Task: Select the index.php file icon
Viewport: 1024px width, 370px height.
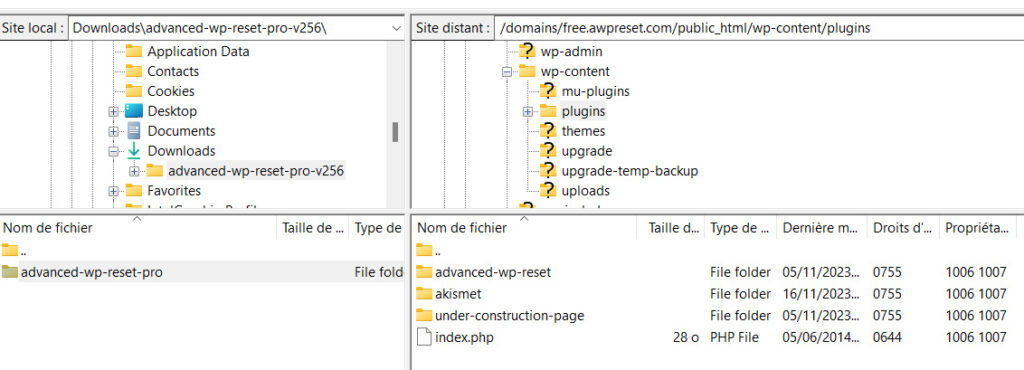Action: tap(424, 337)
